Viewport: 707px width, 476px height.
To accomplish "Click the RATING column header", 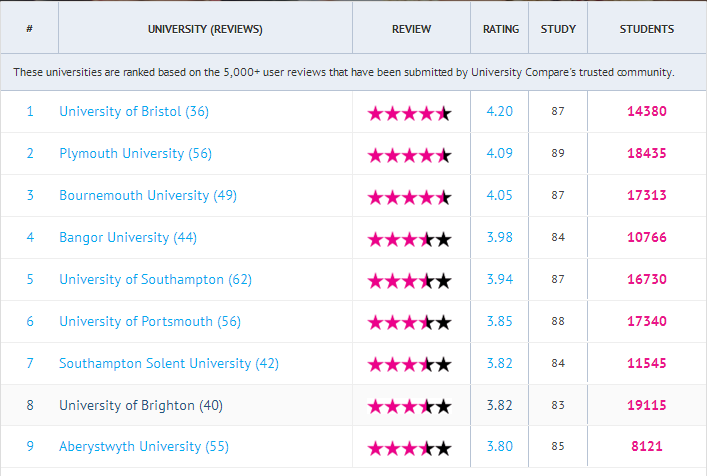I will pyautogui.click(x=501, y=29).
